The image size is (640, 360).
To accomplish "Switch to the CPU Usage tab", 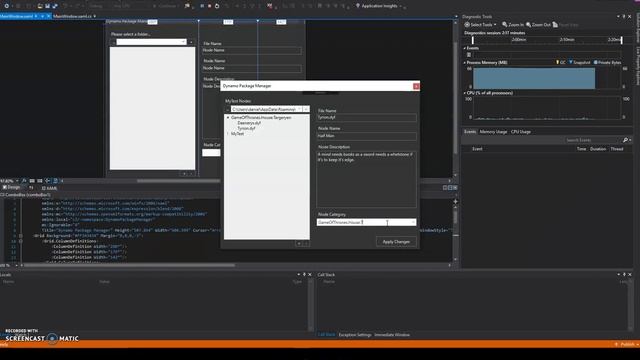I will click(x=521, y=132).
